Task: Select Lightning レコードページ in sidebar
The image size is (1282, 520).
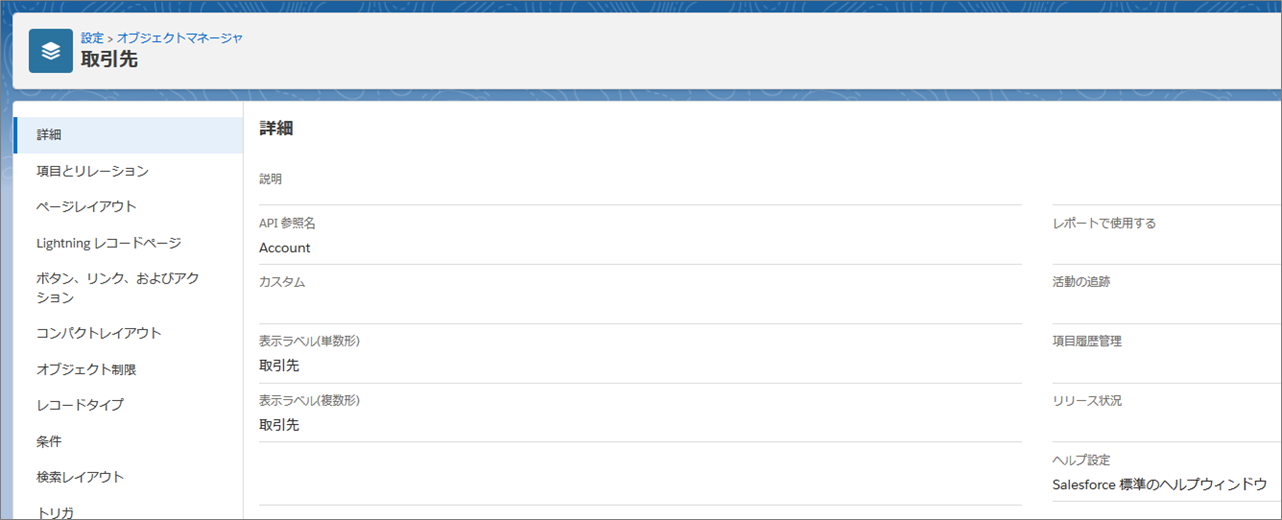Action: click(108, 243)
